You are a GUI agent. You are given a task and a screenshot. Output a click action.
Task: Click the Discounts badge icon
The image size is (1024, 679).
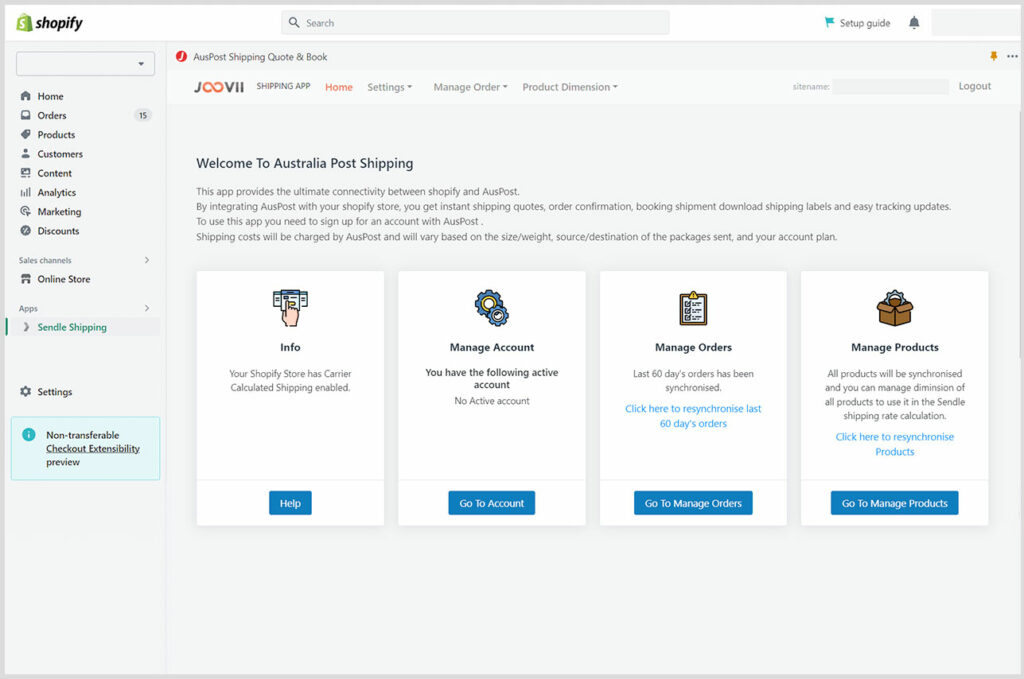(25, 230)
